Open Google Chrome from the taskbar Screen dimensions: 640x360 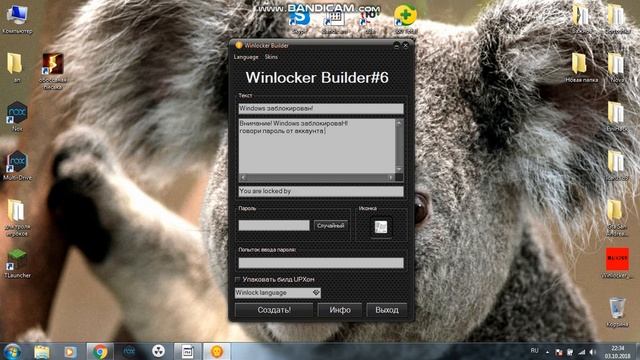[x=100, y=351]
